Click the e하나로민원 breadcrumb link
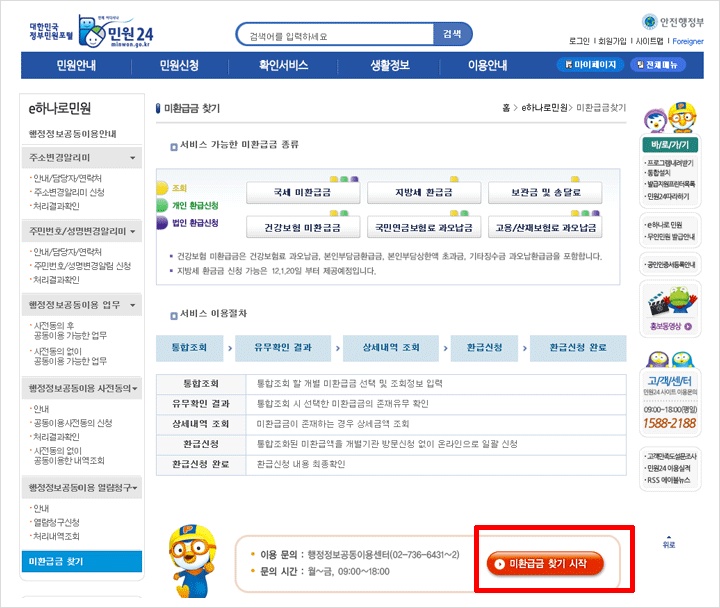The width and height of the screenshot is (720, 608). coord(544,108)
